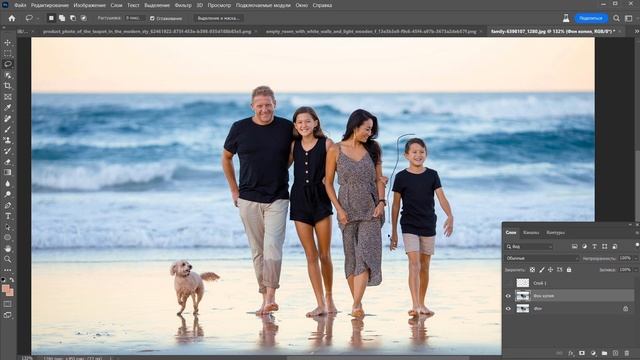Select the Eyedropper tool
Viewport: 640px width, 360px height.
pyautogui.click(x=8, y=107)
